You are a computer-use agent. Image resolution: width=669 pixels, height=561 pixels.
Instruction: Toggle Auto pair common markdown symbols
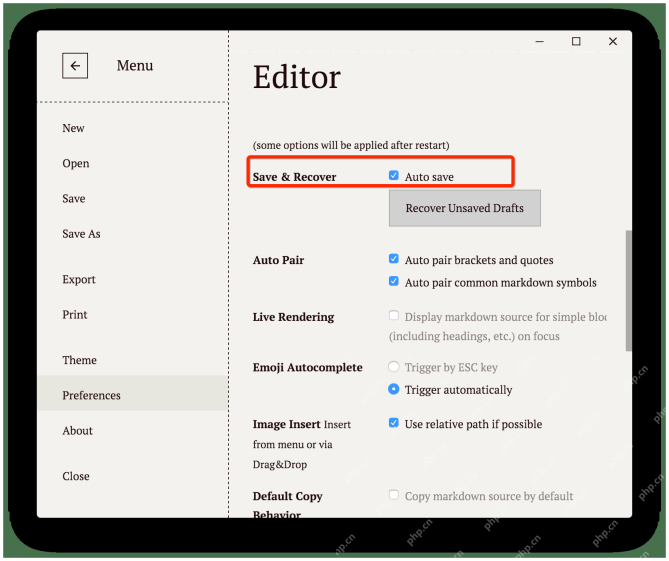tap(394, 281)
